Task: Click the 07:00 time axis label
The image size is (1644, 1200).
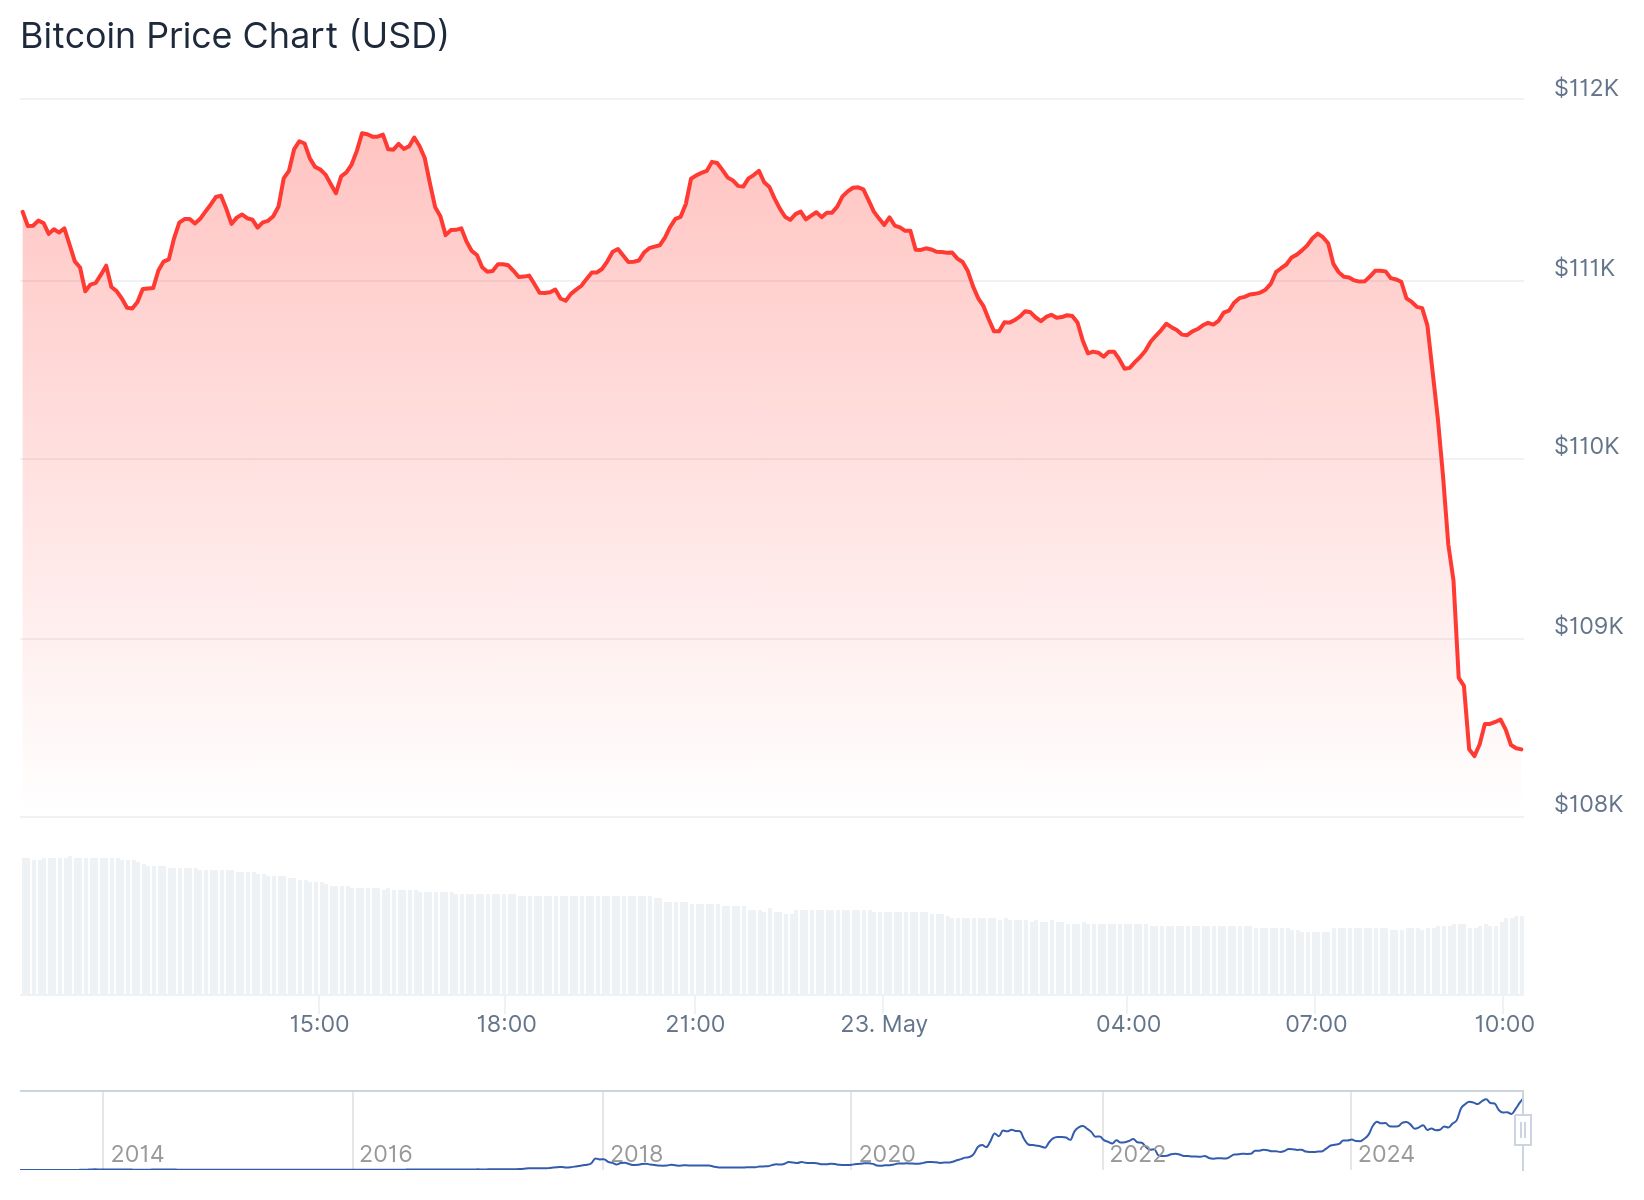Action: pyautogui.click(x=1316, y=1024)
